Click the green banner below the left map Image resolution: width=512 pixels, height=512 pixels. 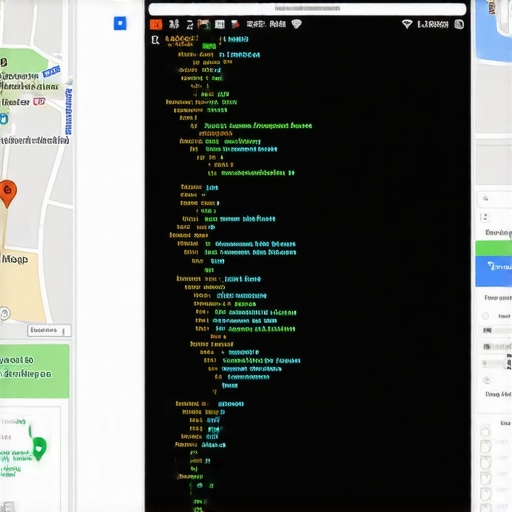pyautogui.click(x=34, y=371)
